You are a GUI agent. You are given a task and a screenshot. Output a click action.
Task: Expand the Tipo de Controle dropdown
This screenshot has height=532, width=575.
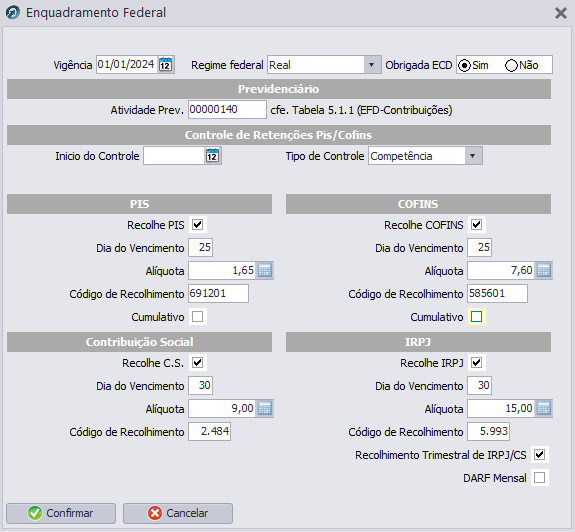(x=473, y=156)
